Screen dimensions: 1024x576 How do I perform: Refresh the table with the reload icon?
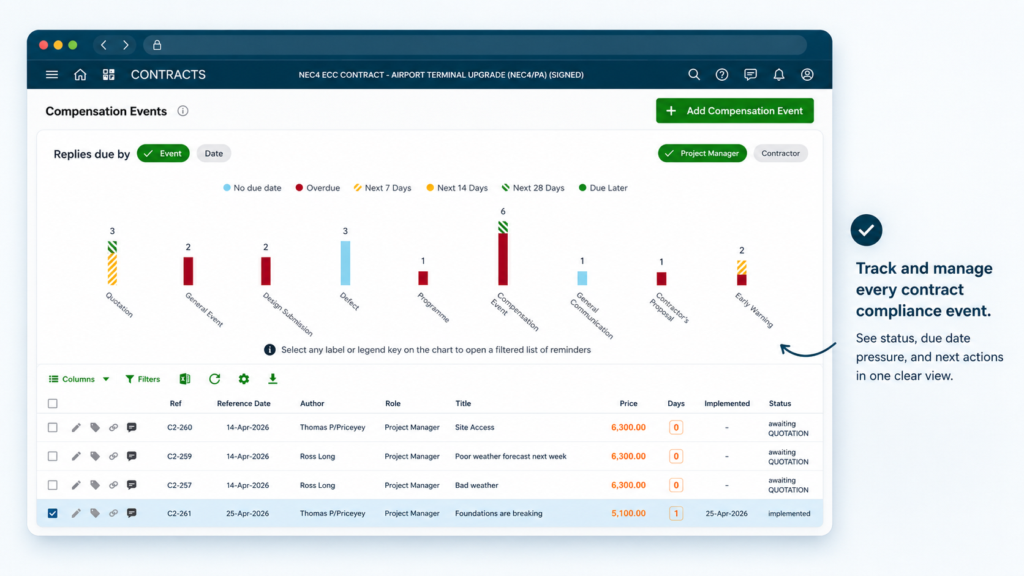[214, 379]
